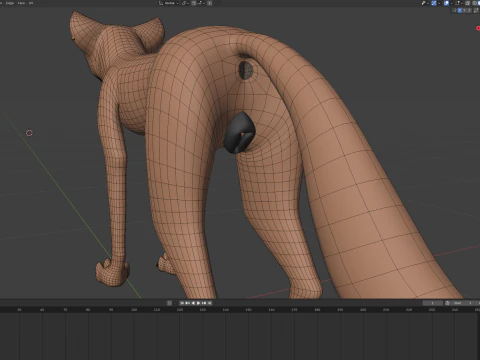Click the current frame number field
Viewport: 480px width, 360px height.
pyautogui.click(x=433, y=303)
